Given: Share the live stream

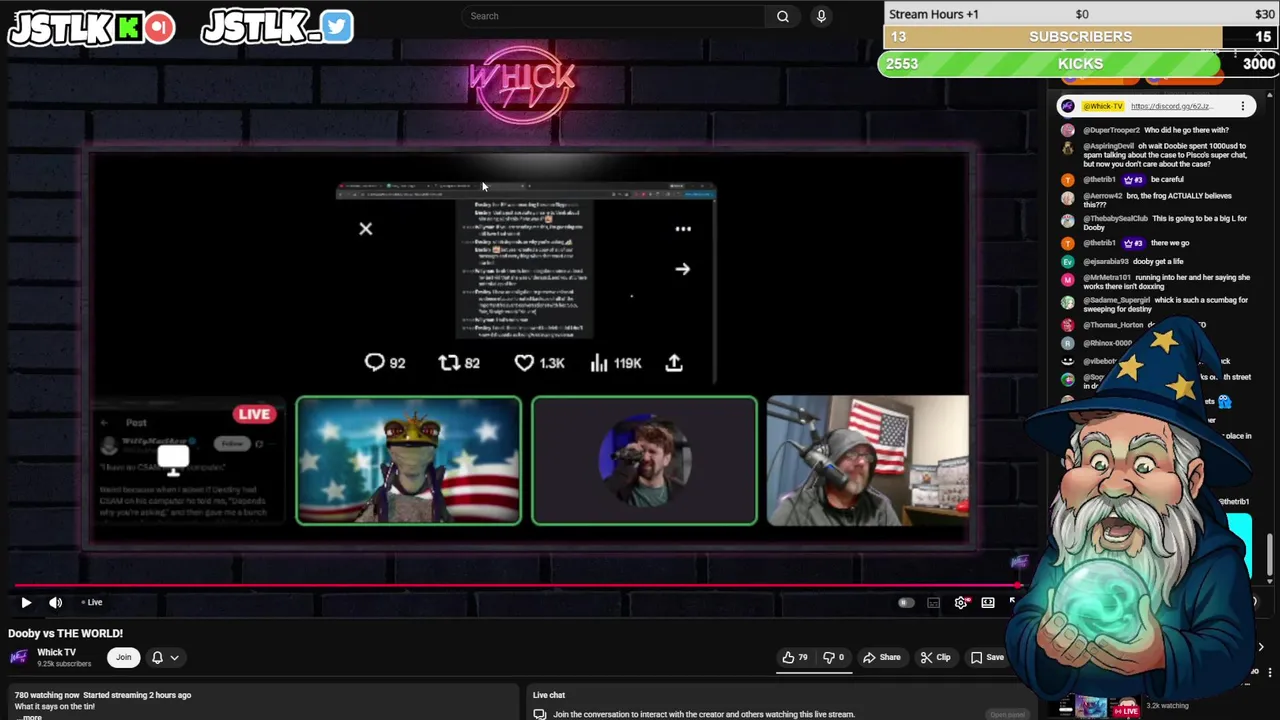Looking at the screenshot, I should (882, 657).
